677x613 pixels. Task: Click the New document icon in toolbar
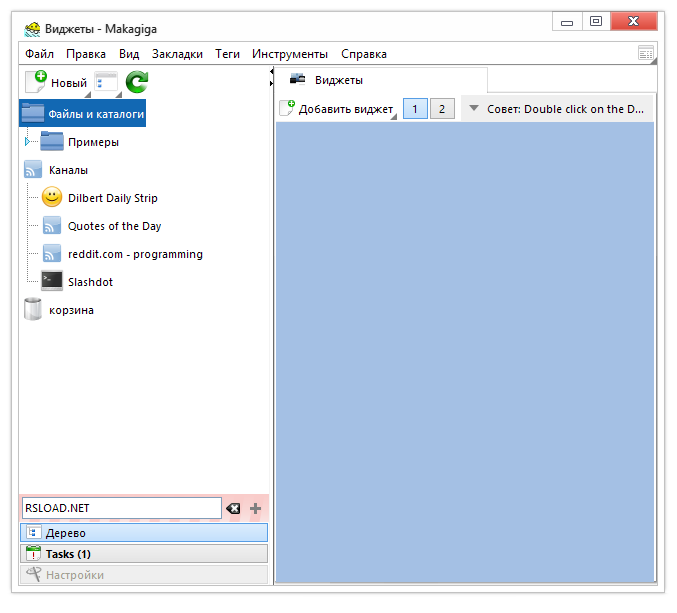click(35, 82)
